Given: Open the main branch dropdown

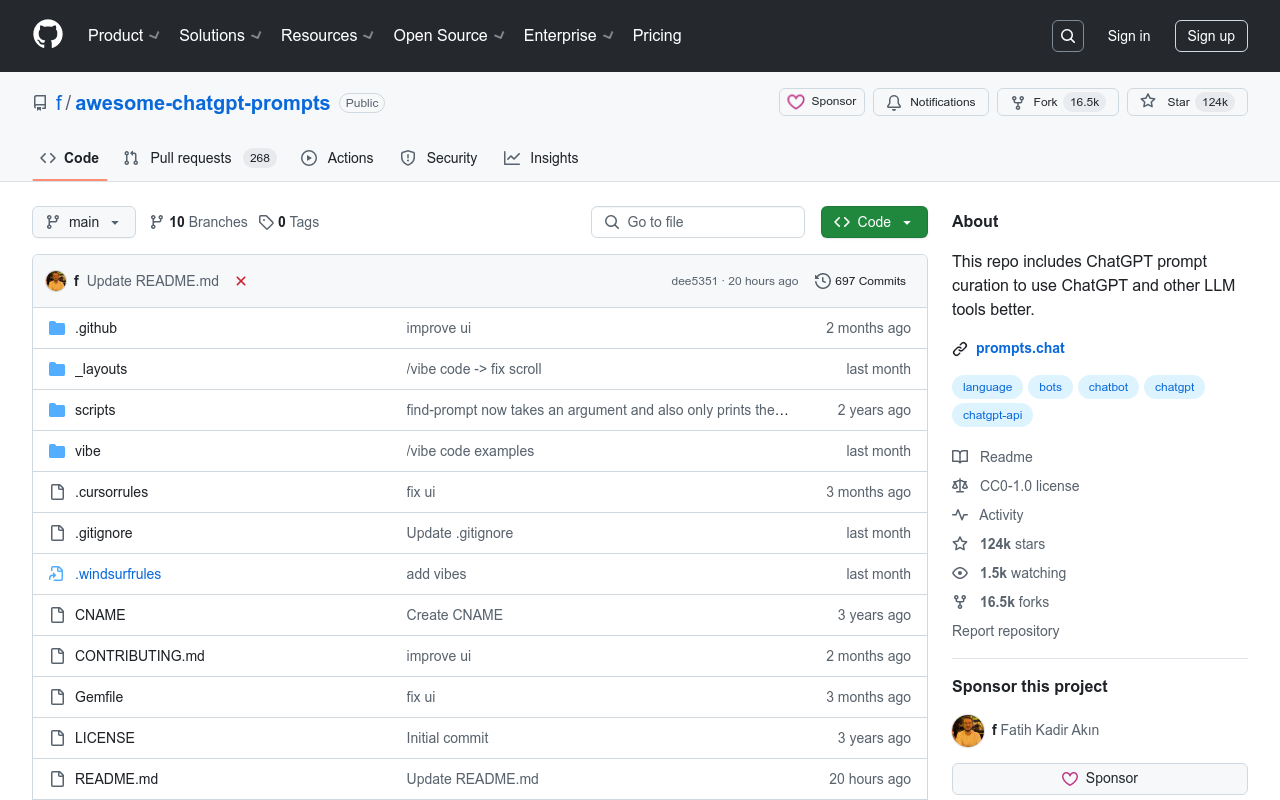Looking at the screenshot, I should (84, 222).
